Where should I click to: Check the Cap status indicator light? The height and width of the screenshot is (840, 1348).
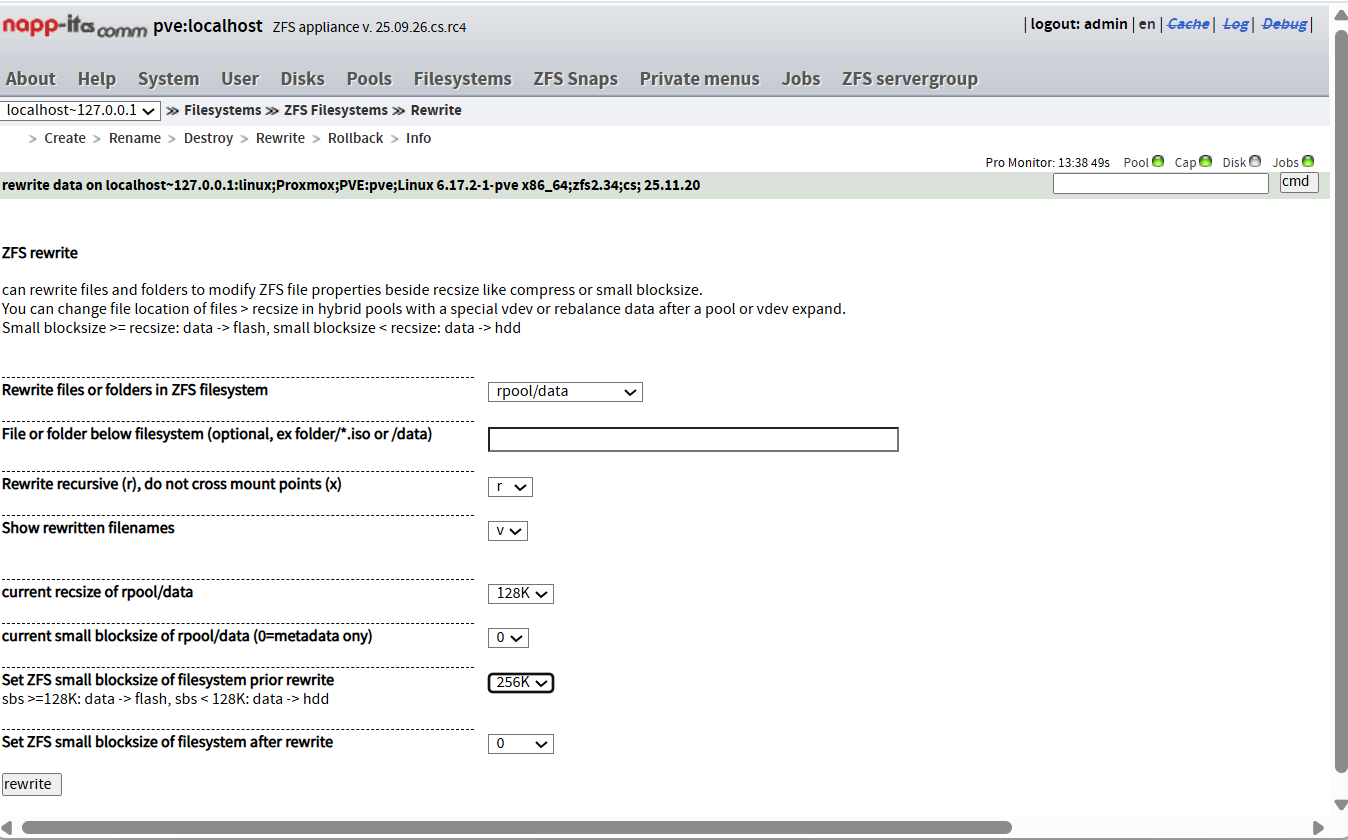pos(1206,161)
